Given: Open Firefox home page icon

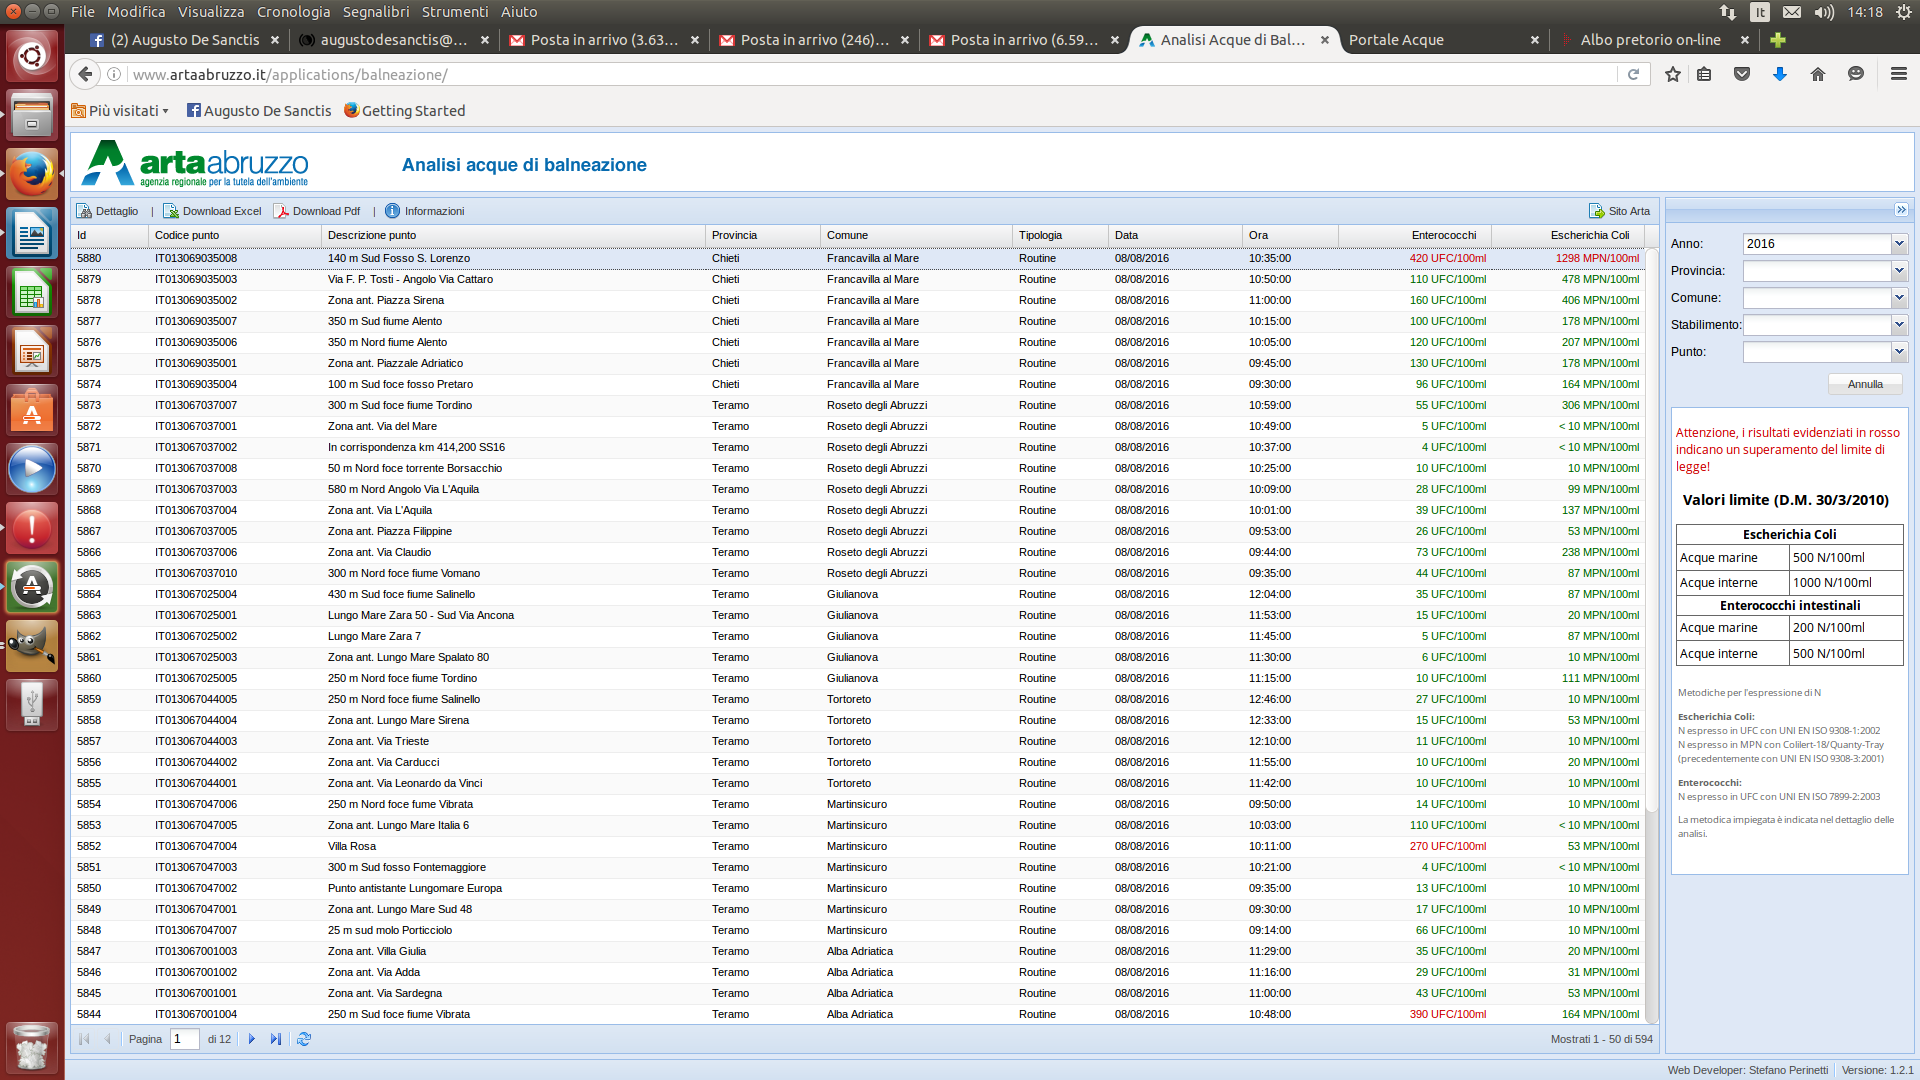Looking at the screenshot, I should [x=1818, y=74].
